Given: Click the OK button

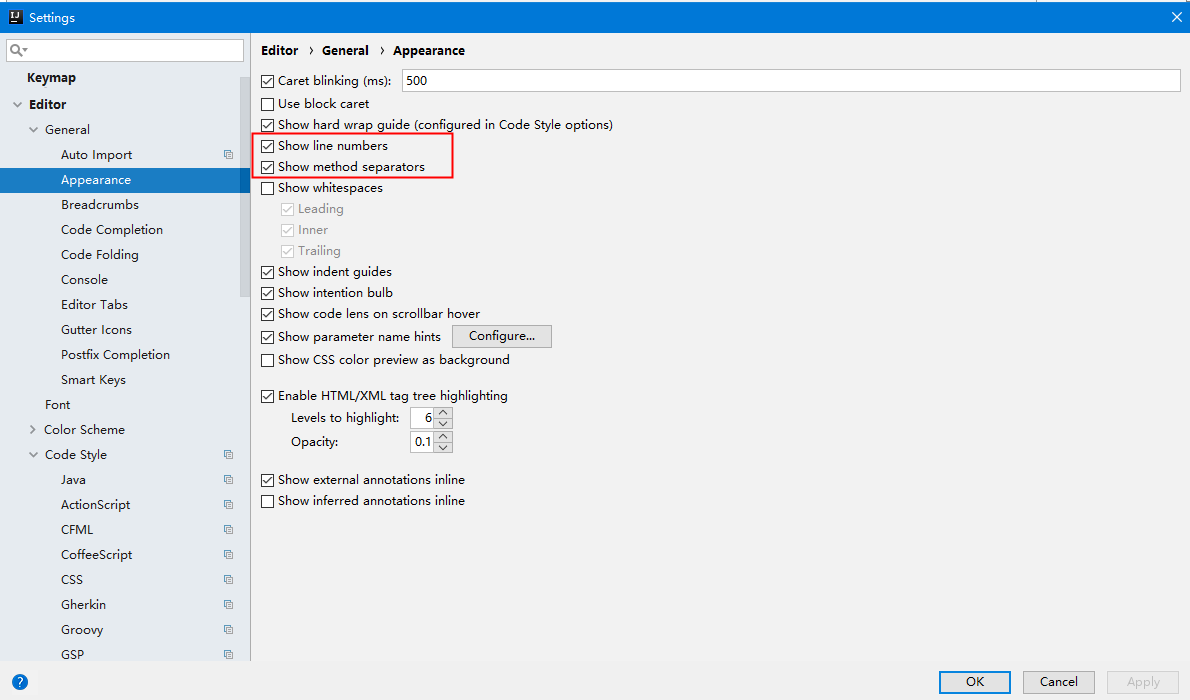Looking at the screenshot, I should [x=974, y=682].
